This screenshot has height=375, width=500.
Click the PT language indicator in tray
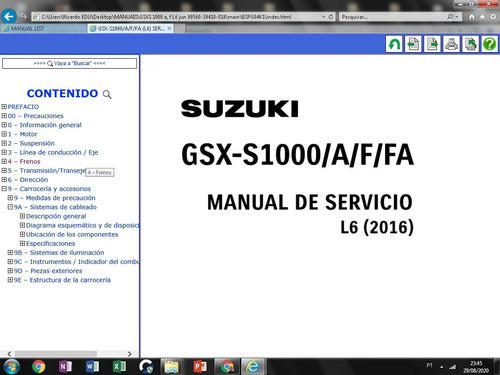pyautogui.click(x=430, y=366)
